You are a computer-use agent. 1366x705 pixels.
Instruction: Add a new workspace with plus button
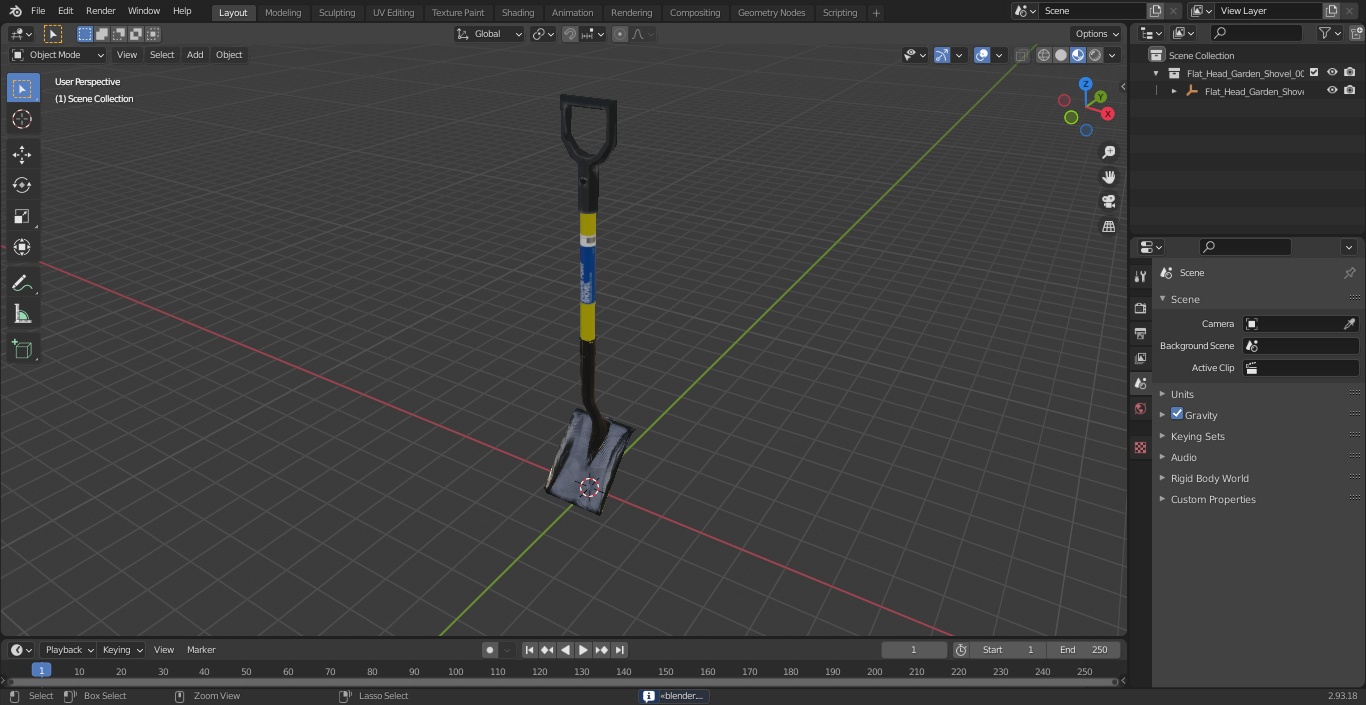[x=876, y=13]
